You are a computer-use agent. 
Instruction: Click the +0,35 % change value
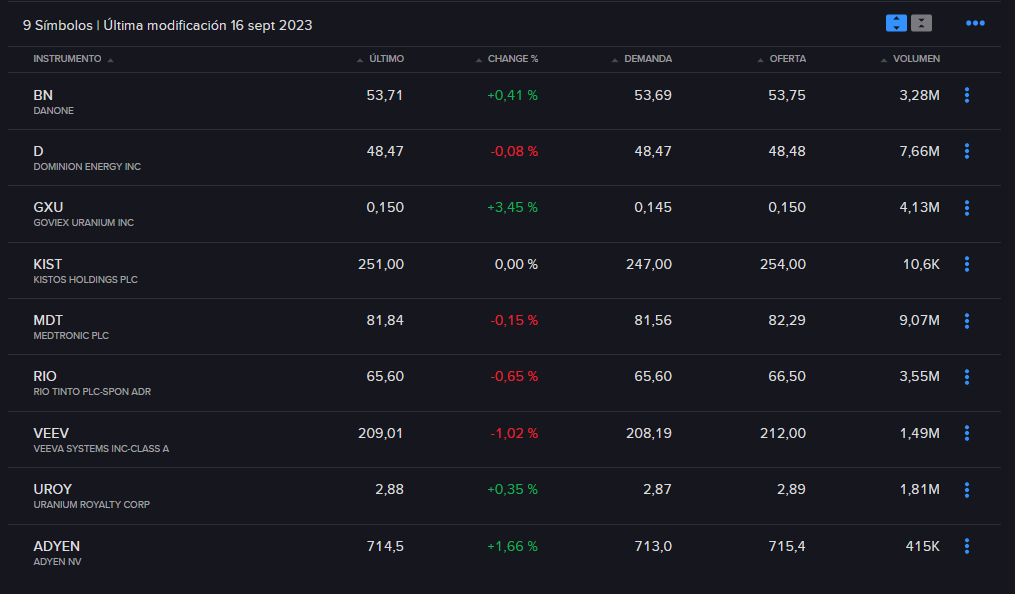click(512, 490)
